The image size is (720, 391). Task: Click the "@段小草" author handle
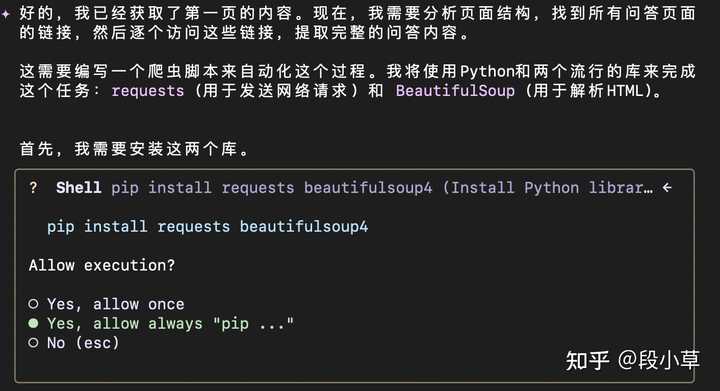coord(659,360)
